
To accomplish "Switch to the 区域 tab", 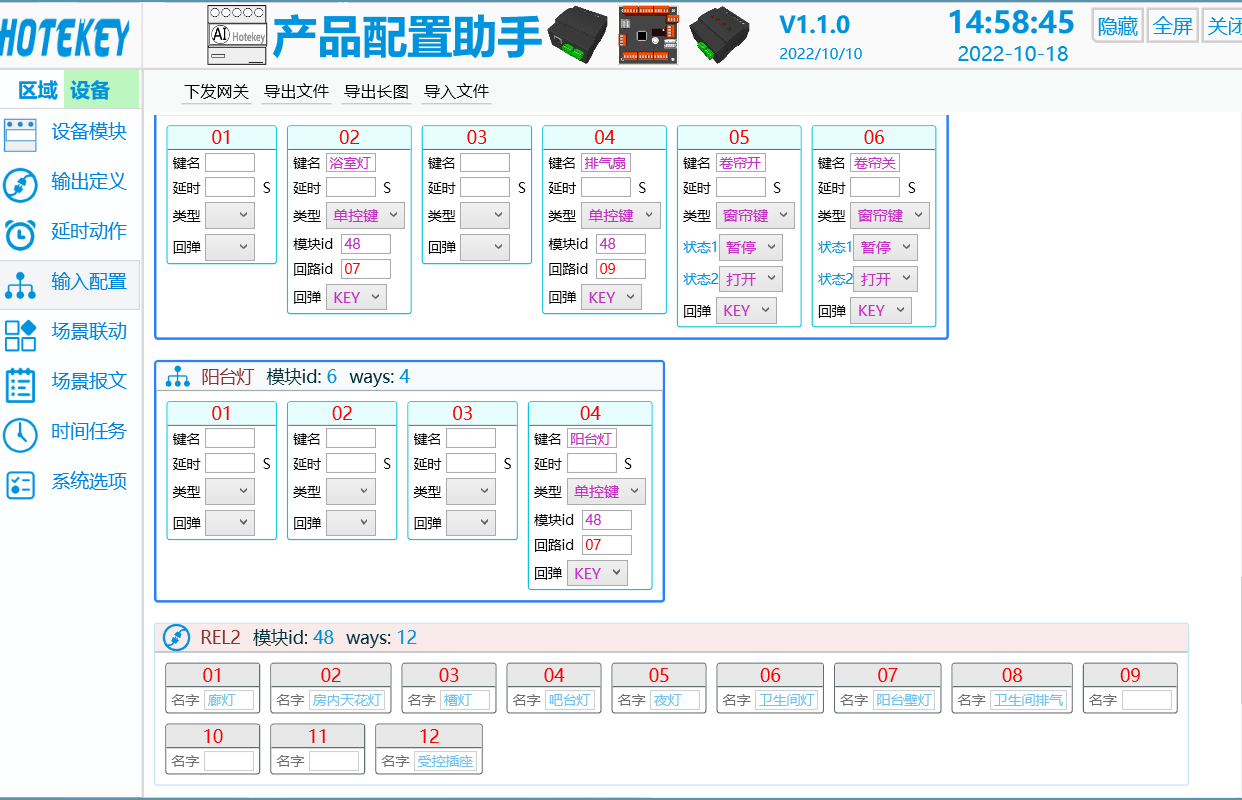I will (38, 91).
